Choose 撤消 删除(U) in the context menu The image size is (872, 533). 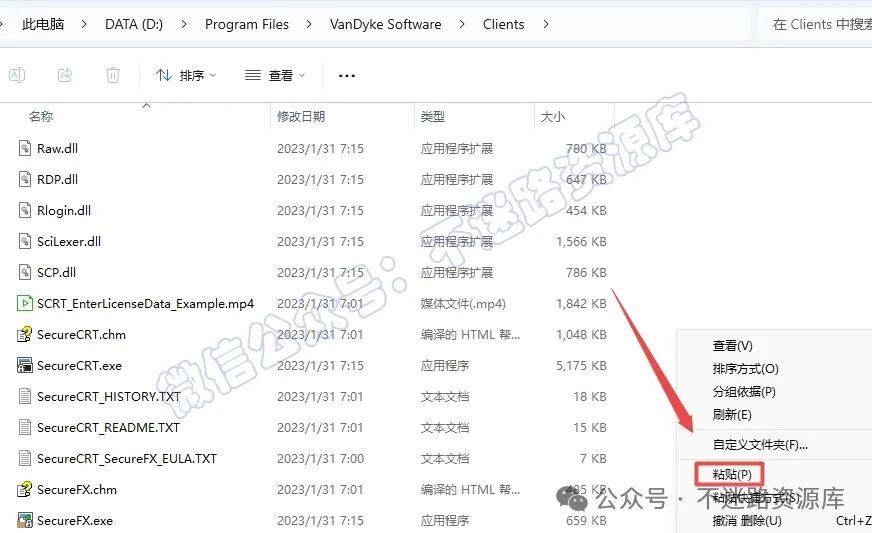747,521
